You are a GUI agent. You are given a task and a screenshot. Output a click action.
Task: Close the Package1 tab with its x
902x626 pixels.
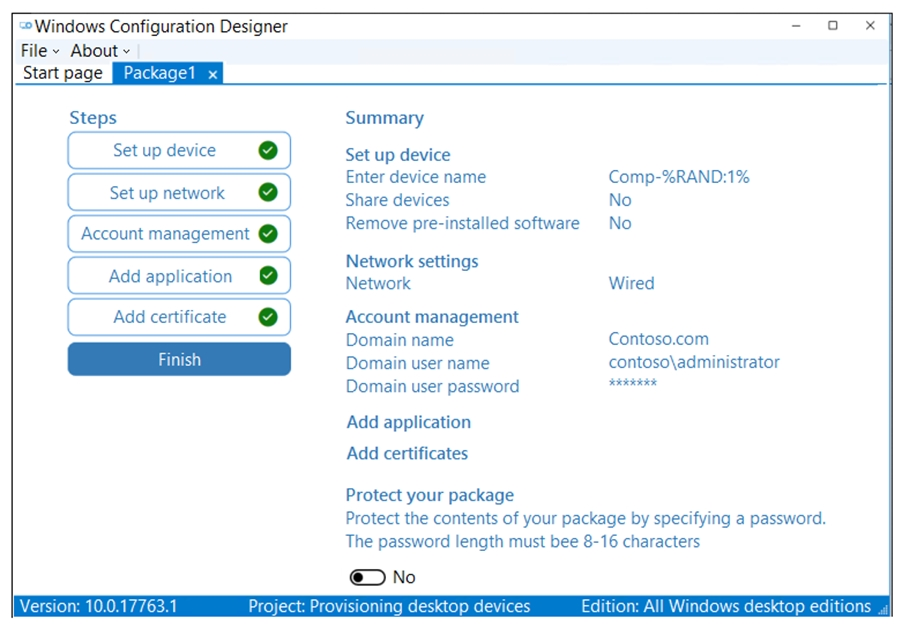213,74
